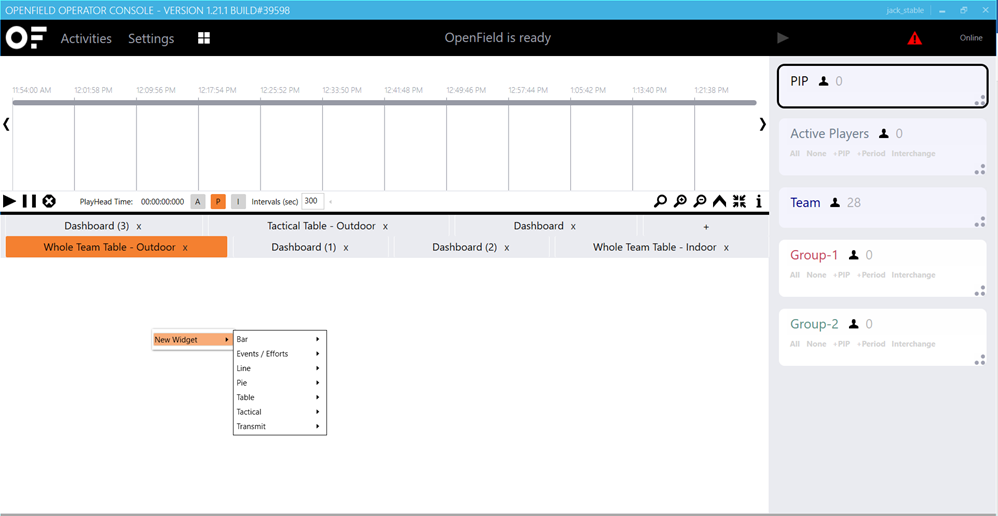Screen dimensions: 998x516
Task: Click the Active Players corner dots handle
Action: 980,169
